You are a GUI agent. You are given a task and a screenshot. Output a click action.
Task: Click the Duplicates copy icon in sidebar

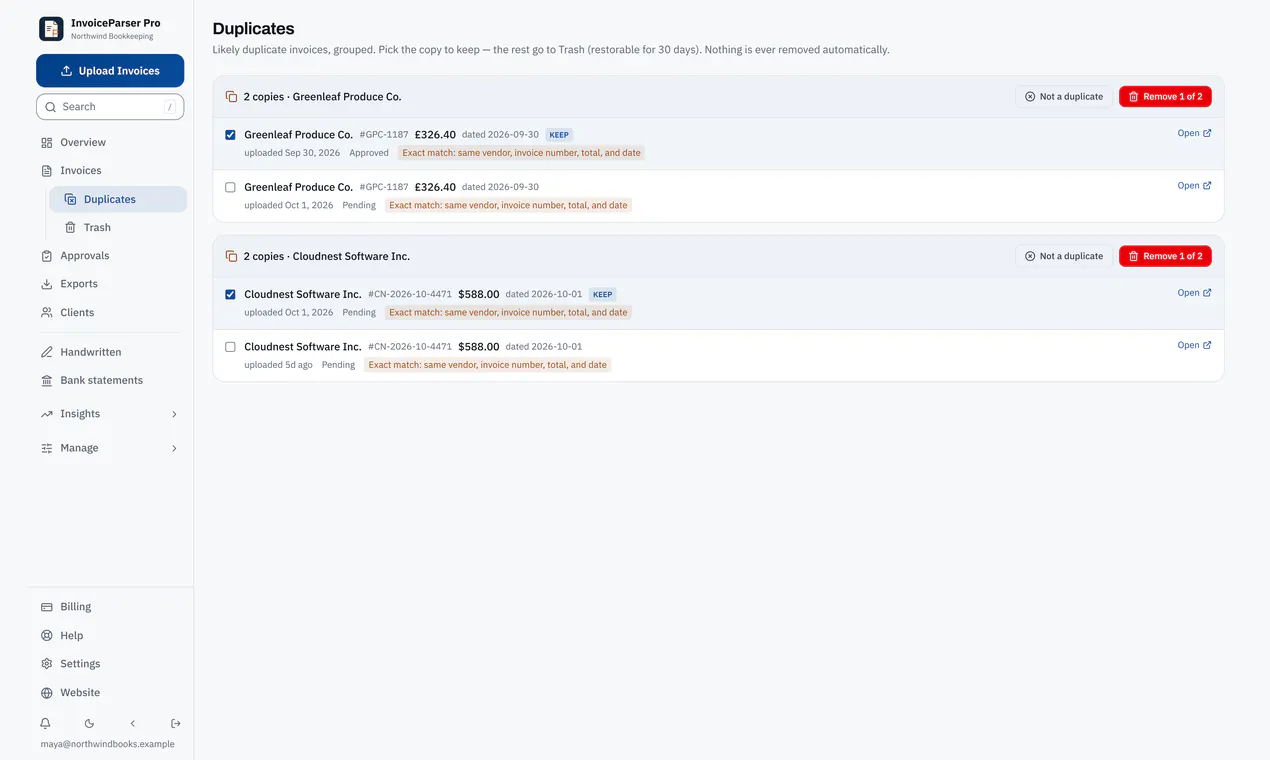coord(70,200)
